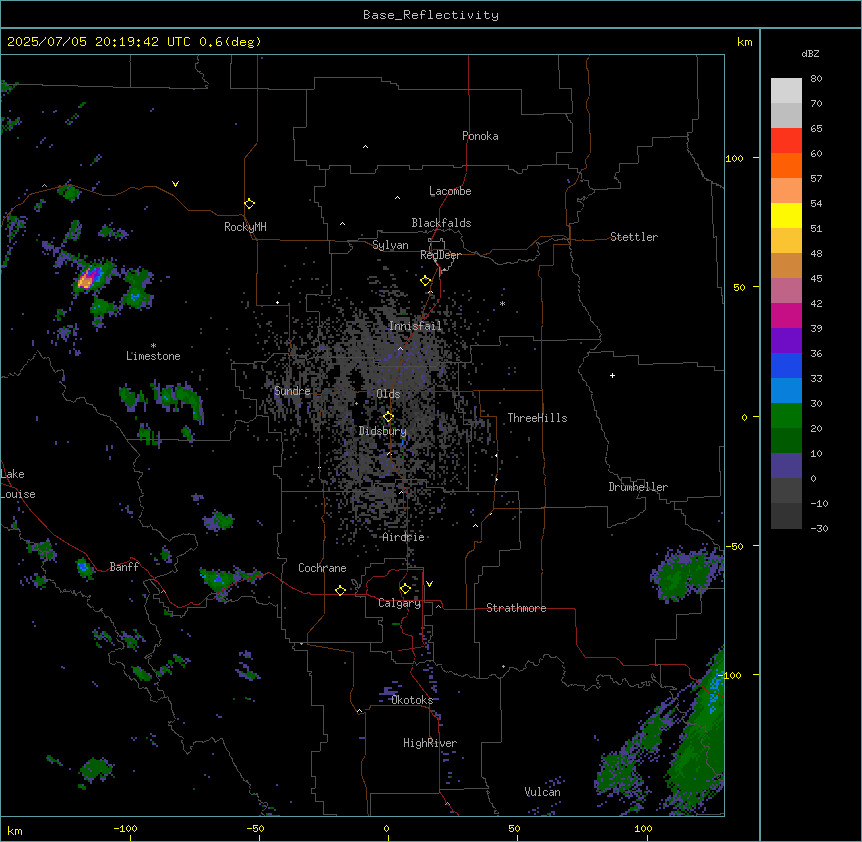Select the yellow diamond marker beside Cochrane
Viewport: 862px width, 842px height.
[x=340, y=590]
